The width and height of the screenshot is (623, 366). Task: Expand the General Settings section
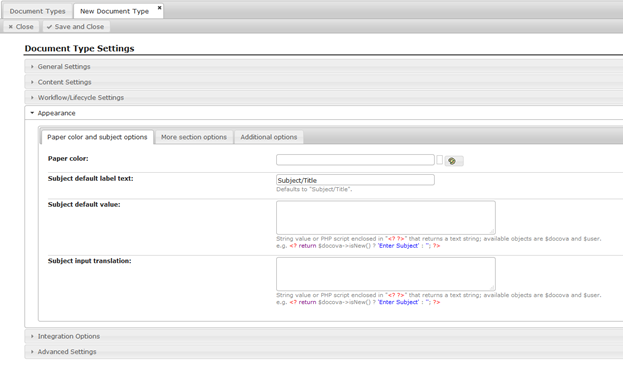pos(323,66)
